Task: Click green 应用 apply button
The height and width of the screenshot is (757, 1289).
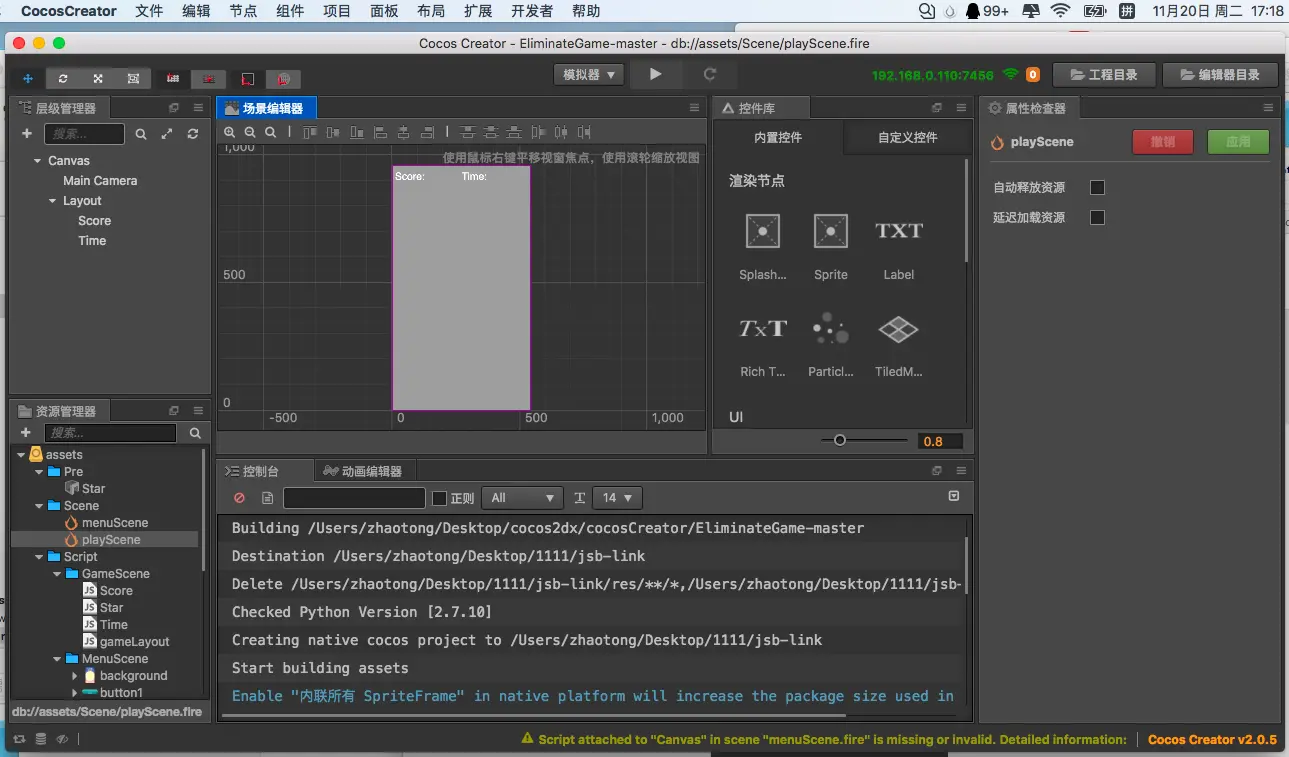Action: tap(1238, 142)
